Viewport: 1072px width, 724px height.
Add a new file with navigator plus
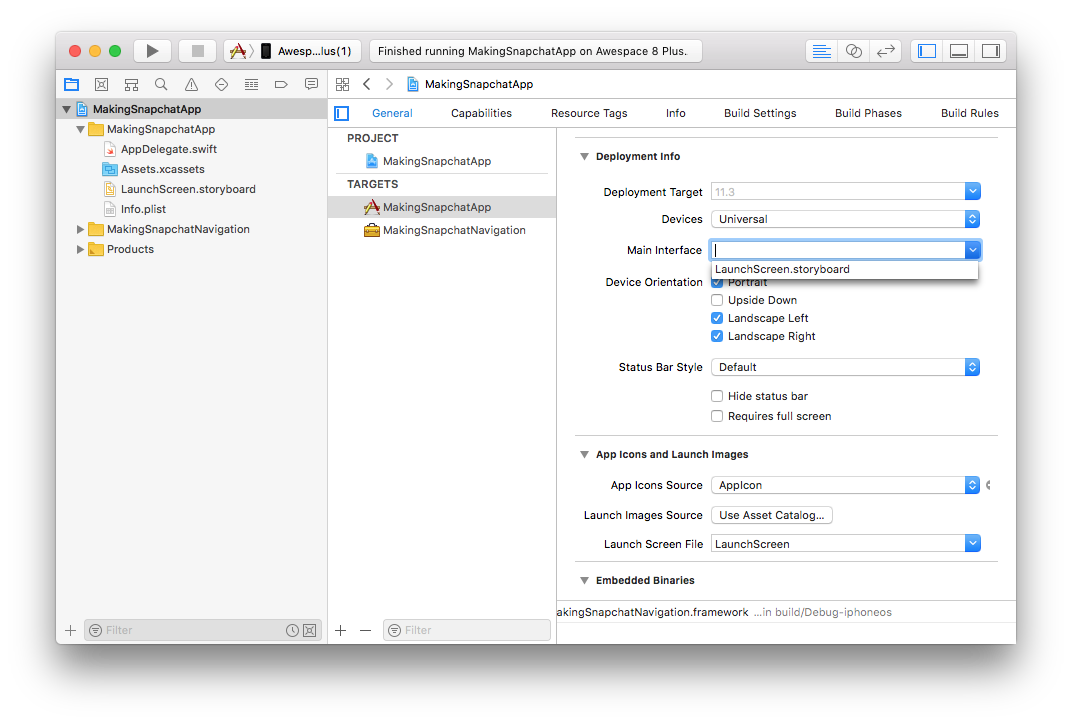click(70, 630)
